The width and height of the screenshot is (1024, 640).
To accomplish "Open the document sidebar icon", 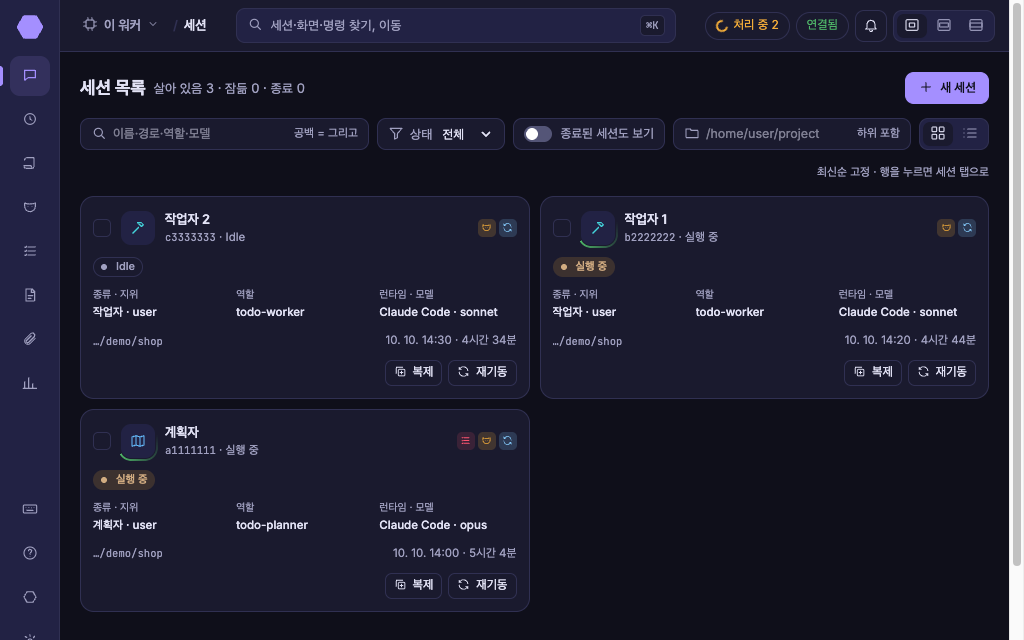I will [30, 295].
